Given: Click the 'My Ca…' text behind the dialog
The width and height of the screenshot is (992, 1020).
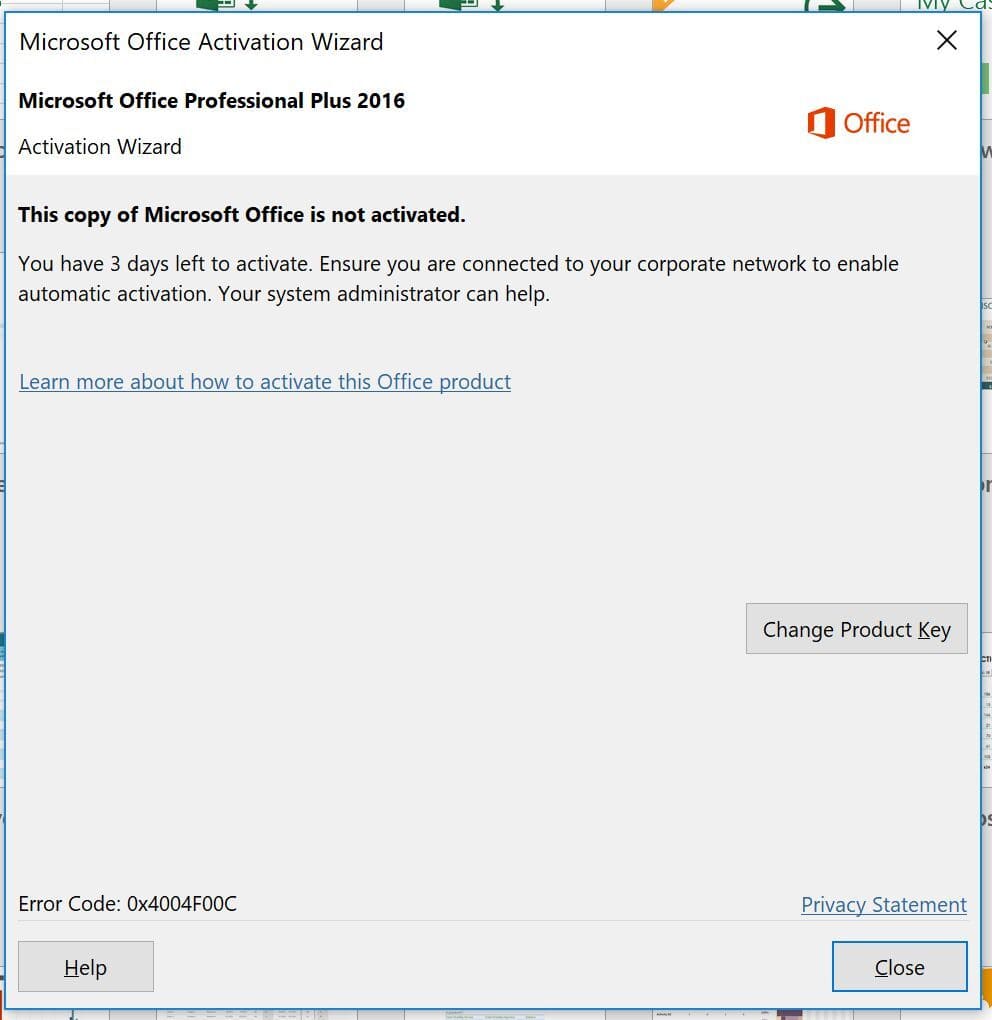Looking at the screenshot, I should click(952, 5).
